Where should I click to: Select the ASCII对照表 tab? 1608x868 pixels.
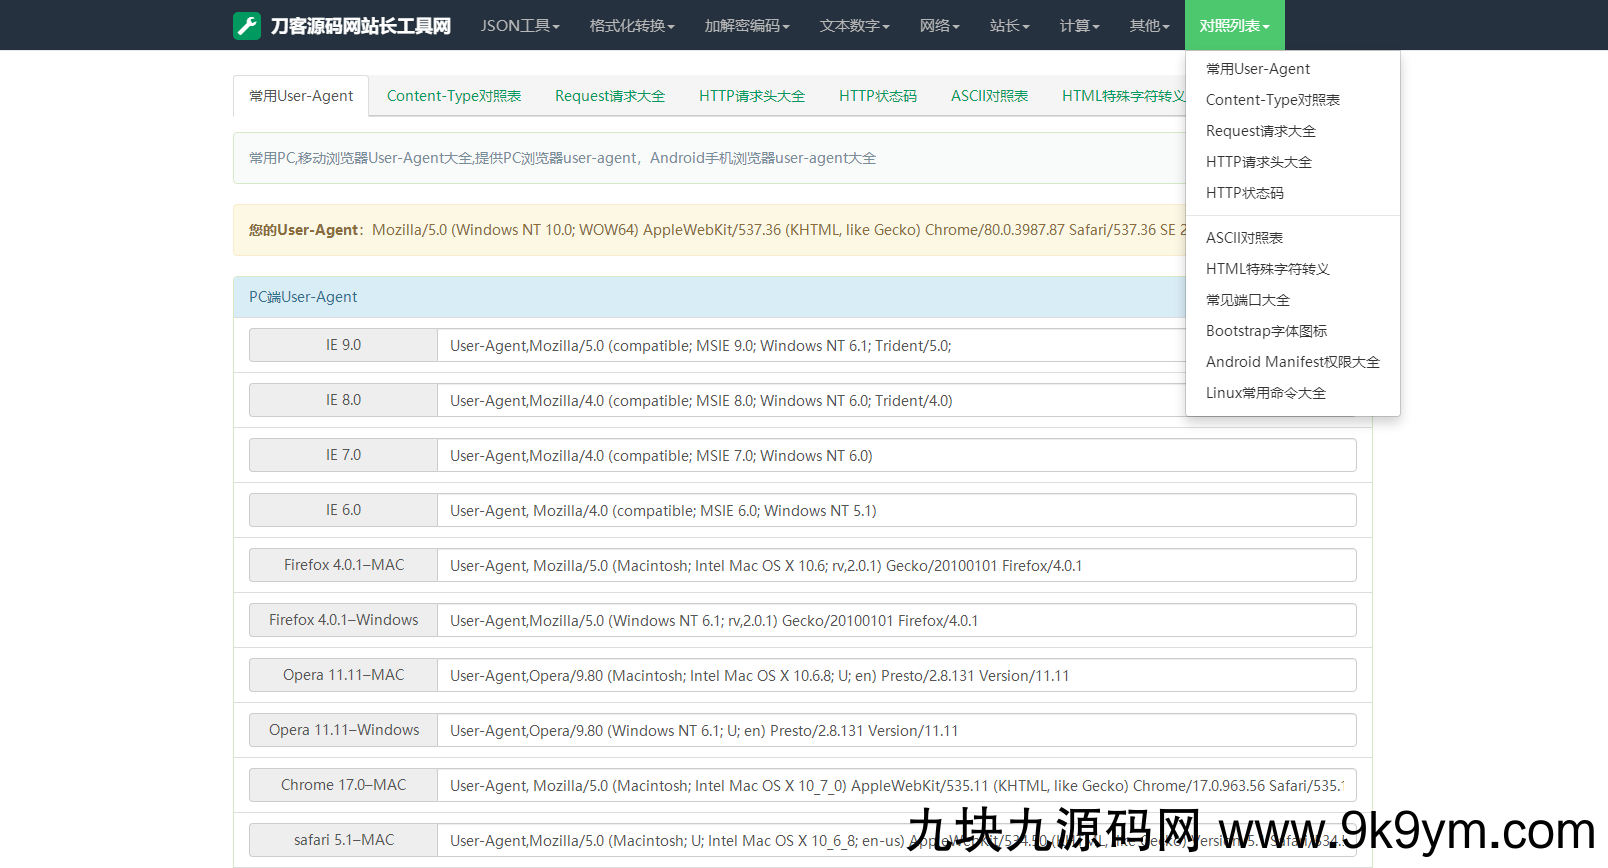coord(989,96)
